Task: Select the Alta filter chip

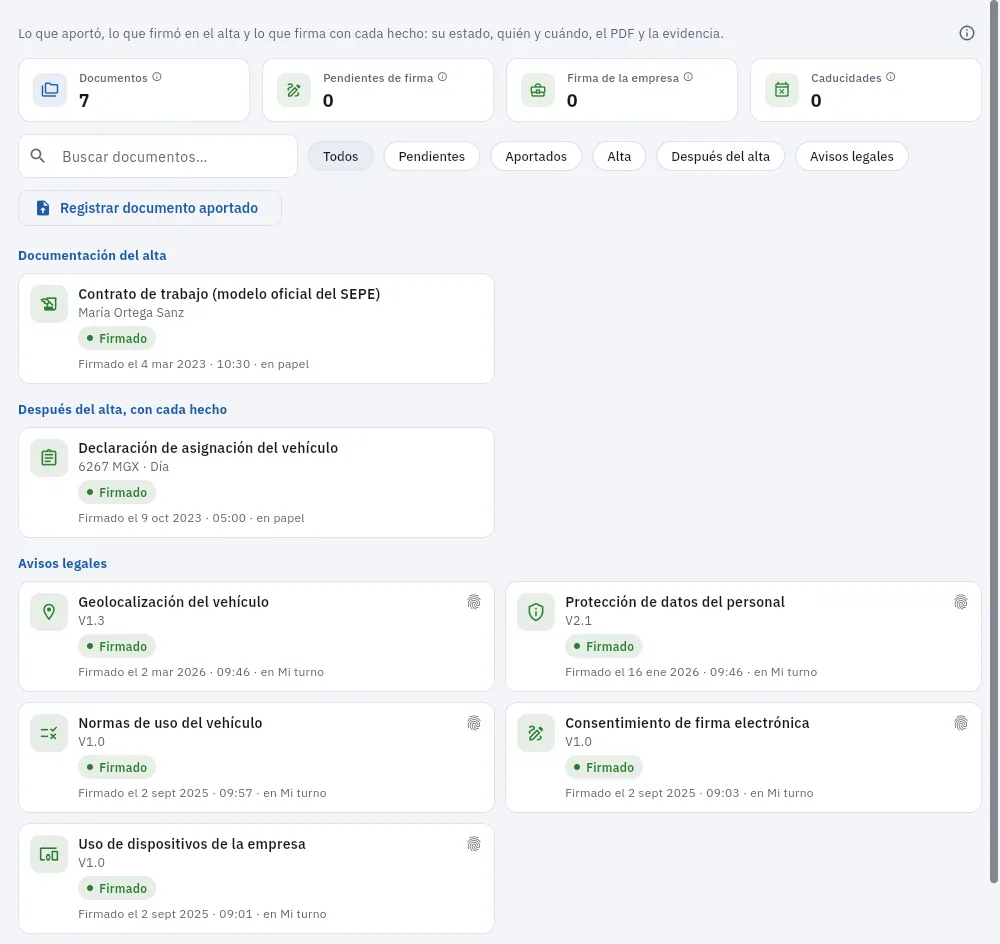Action: pyautogui.click(x=619, y=156)
